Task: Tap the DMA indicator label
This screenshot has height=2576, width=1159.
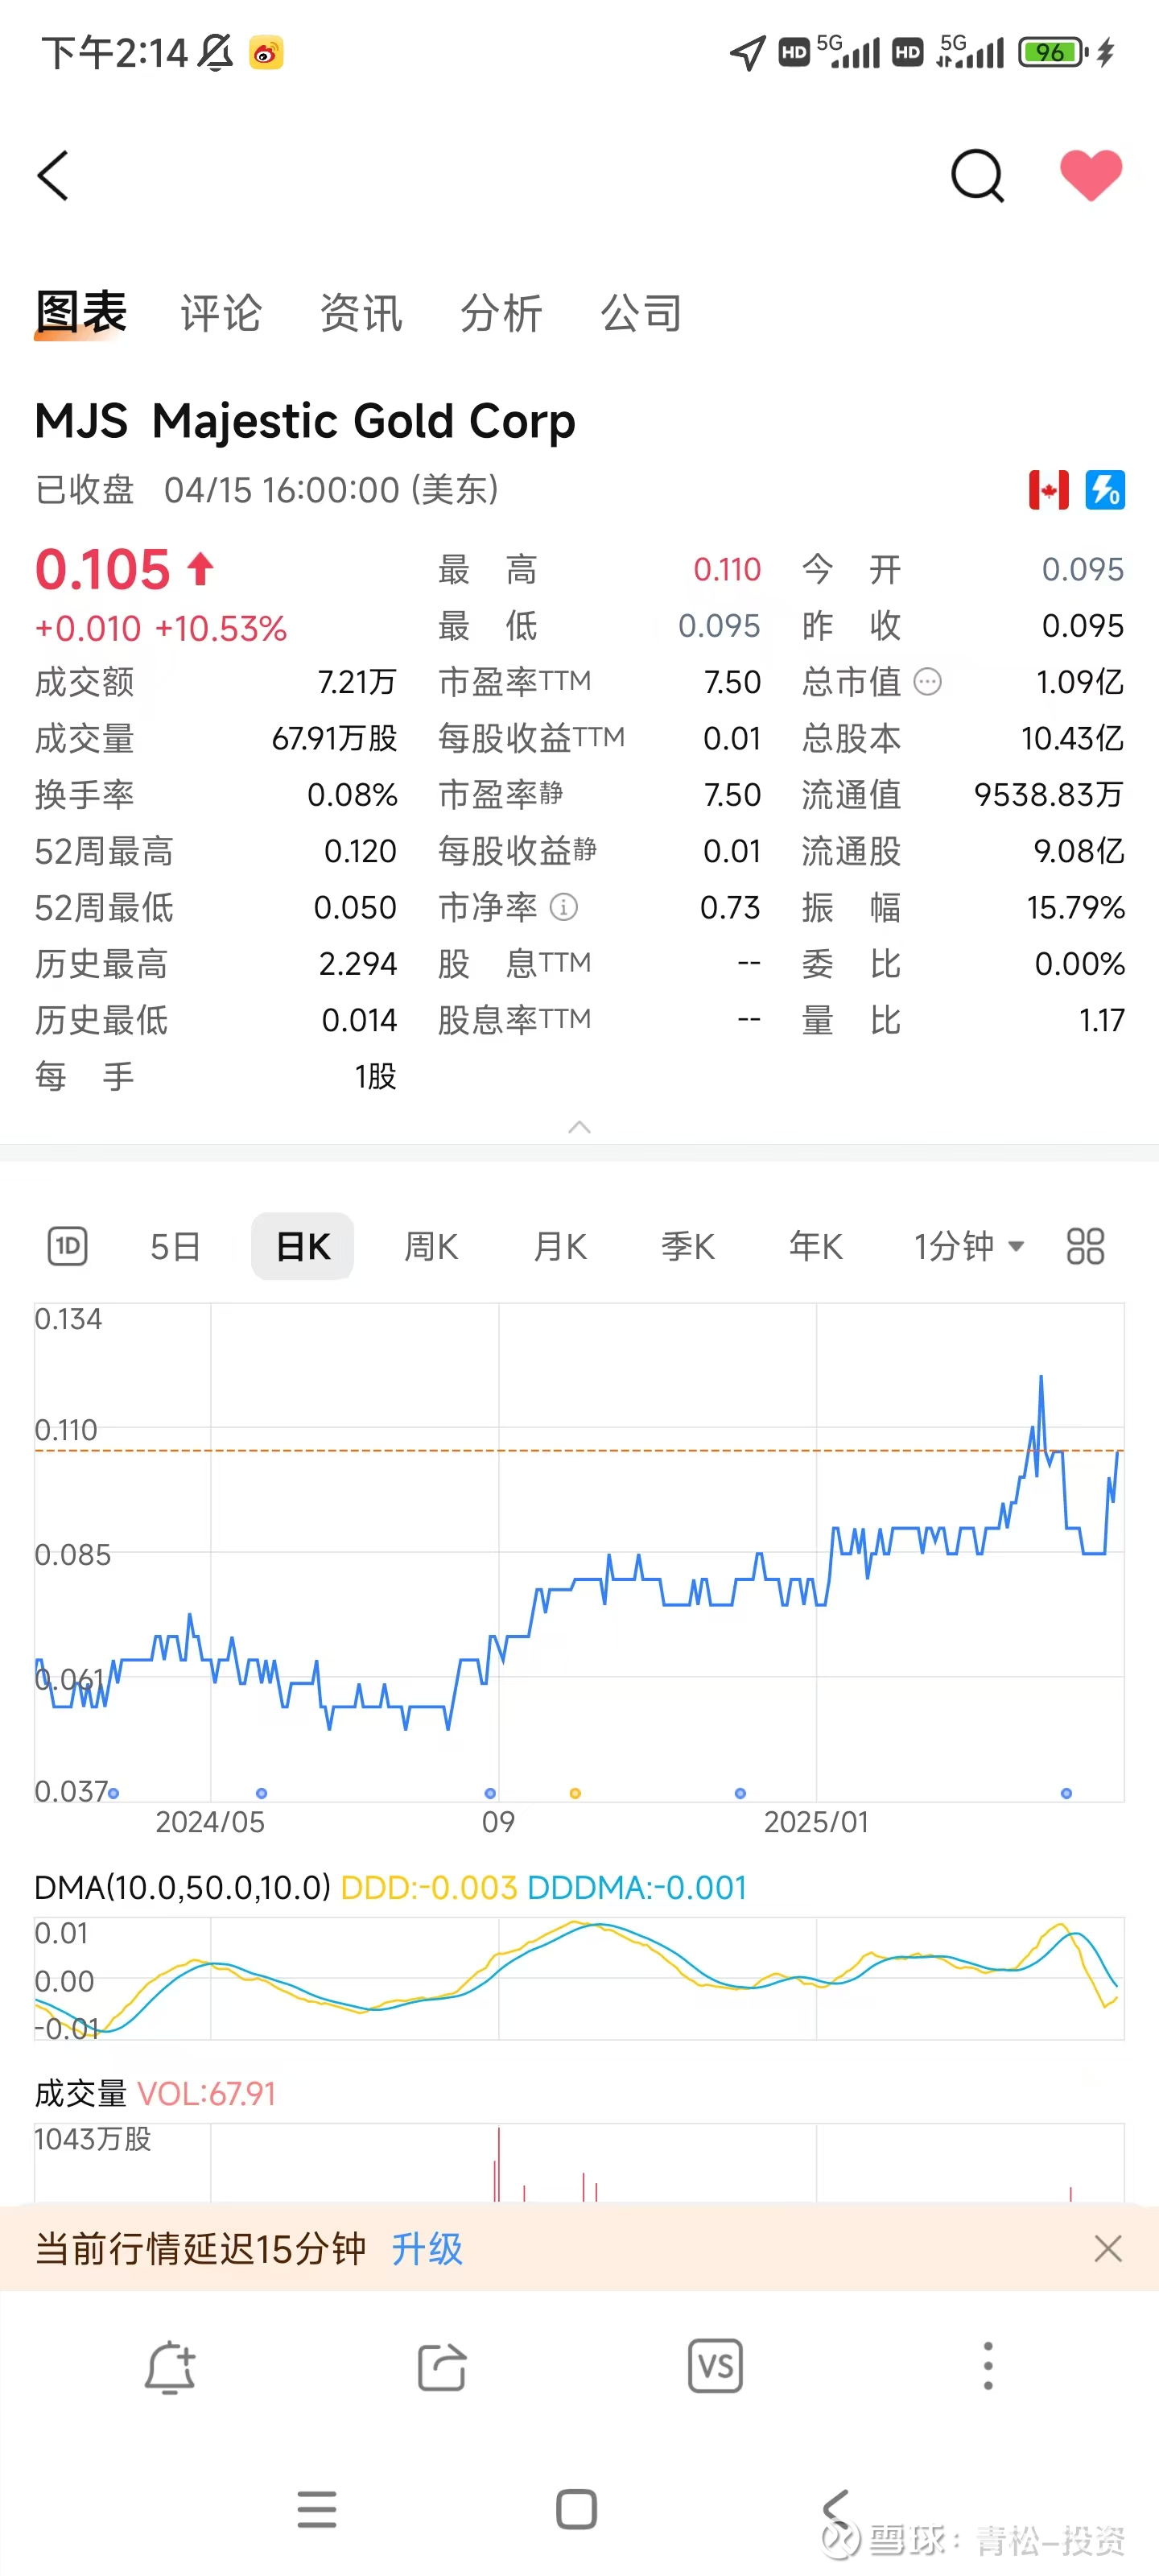Action: (183, 1887)
